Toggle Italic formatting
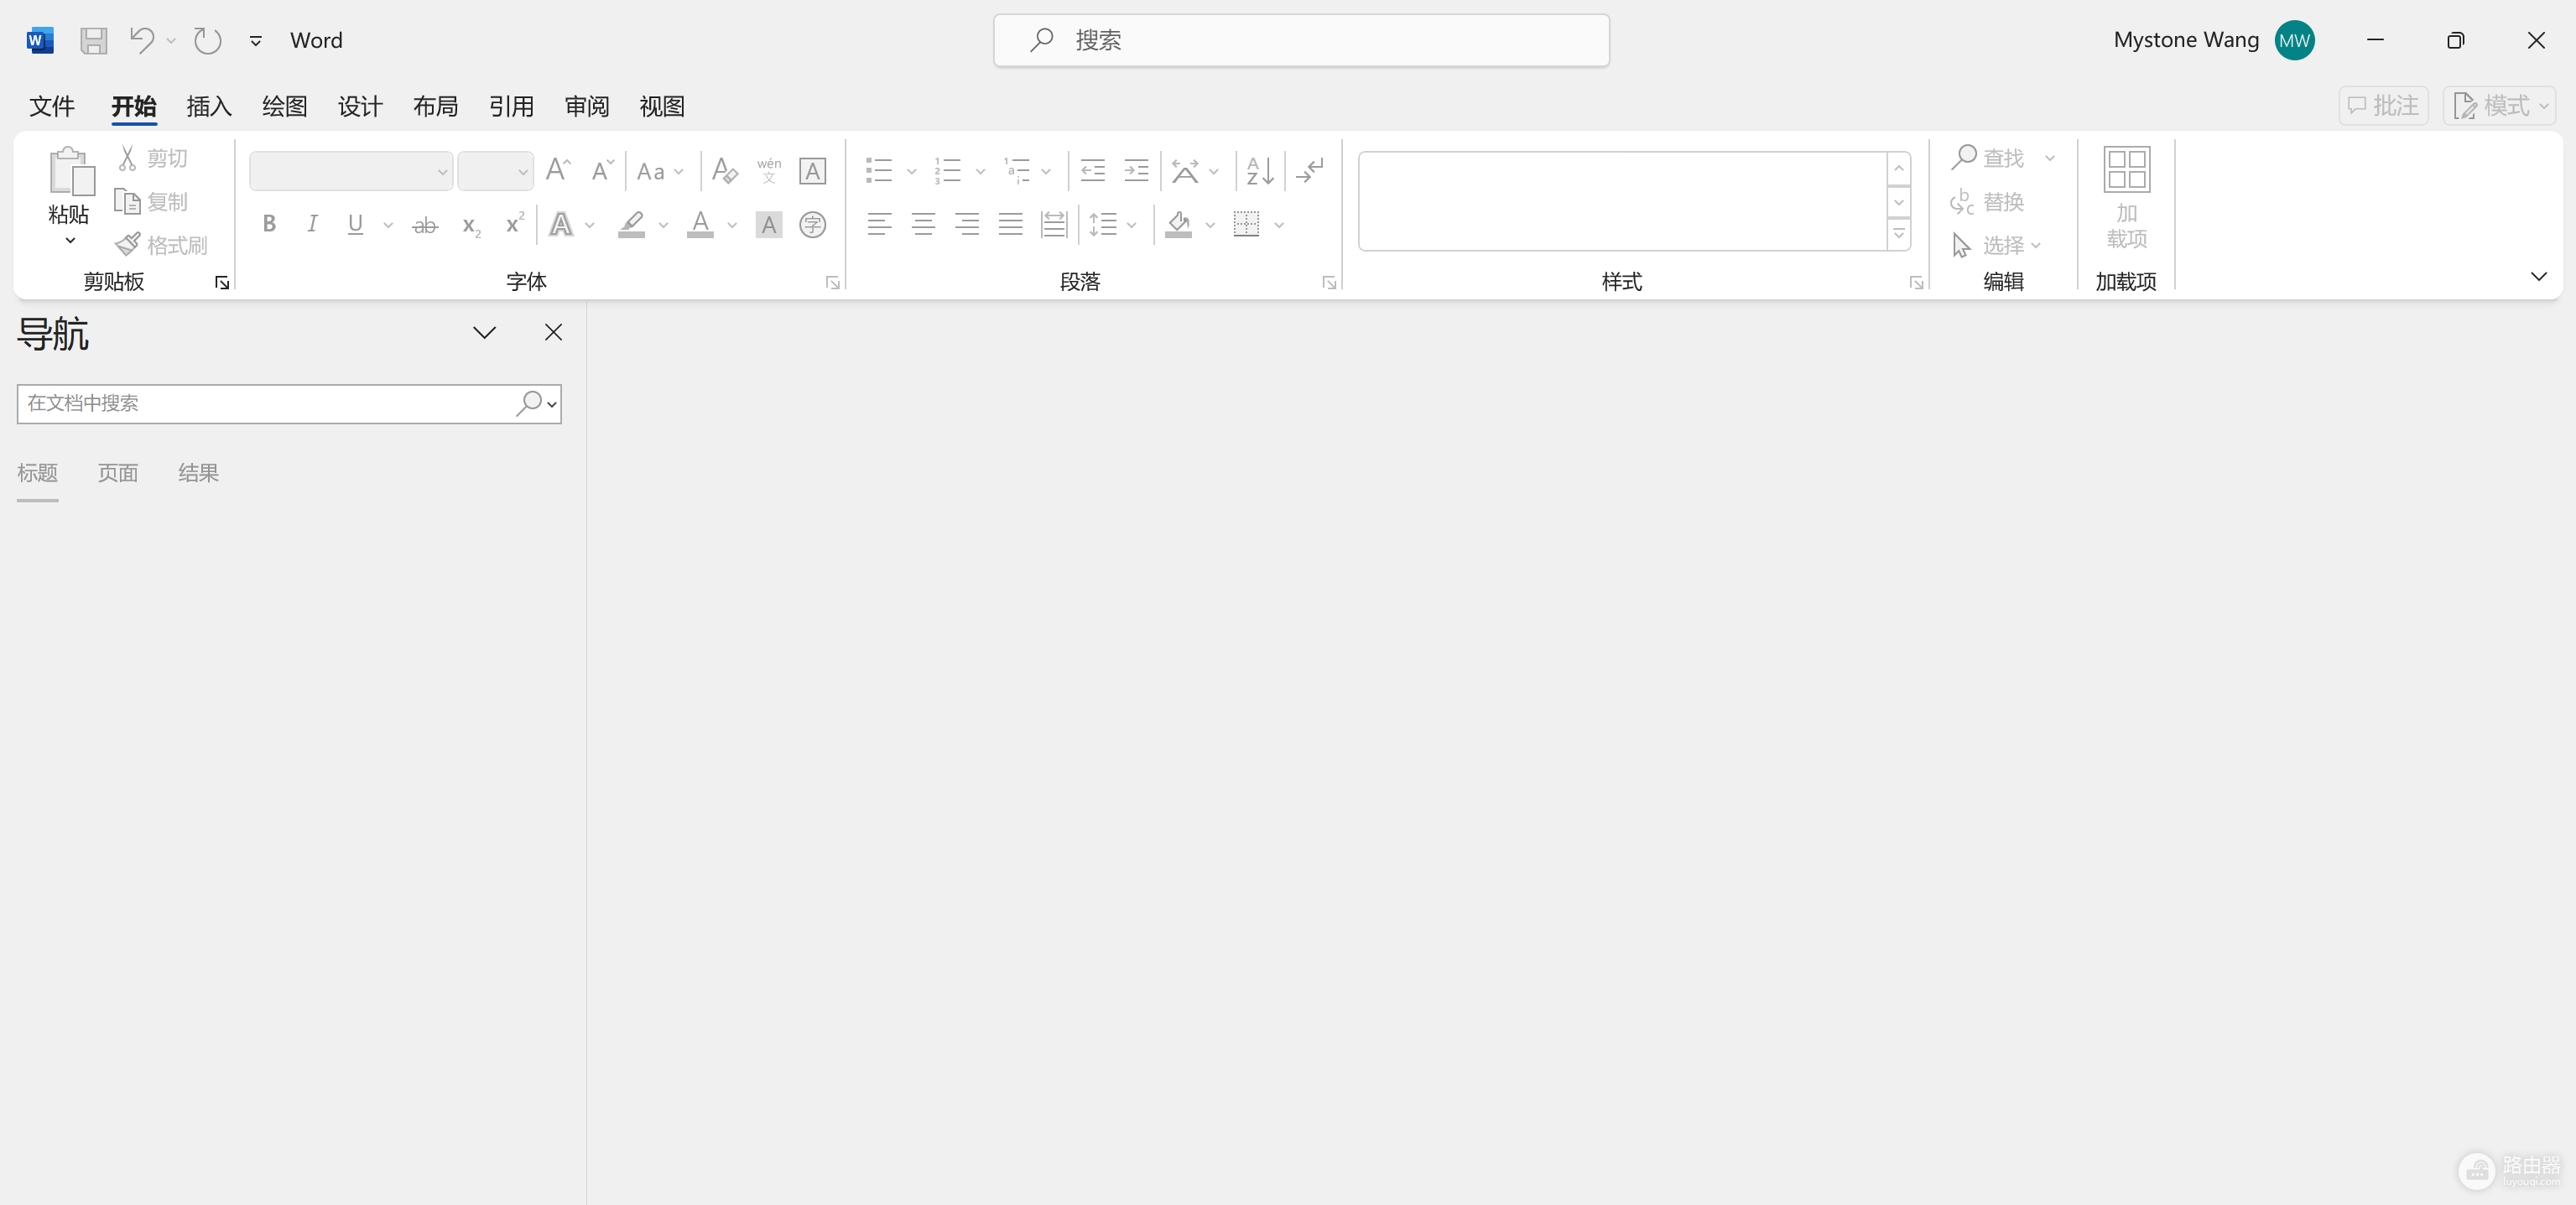The image size is (2576, 1205). tap(312, 224)
